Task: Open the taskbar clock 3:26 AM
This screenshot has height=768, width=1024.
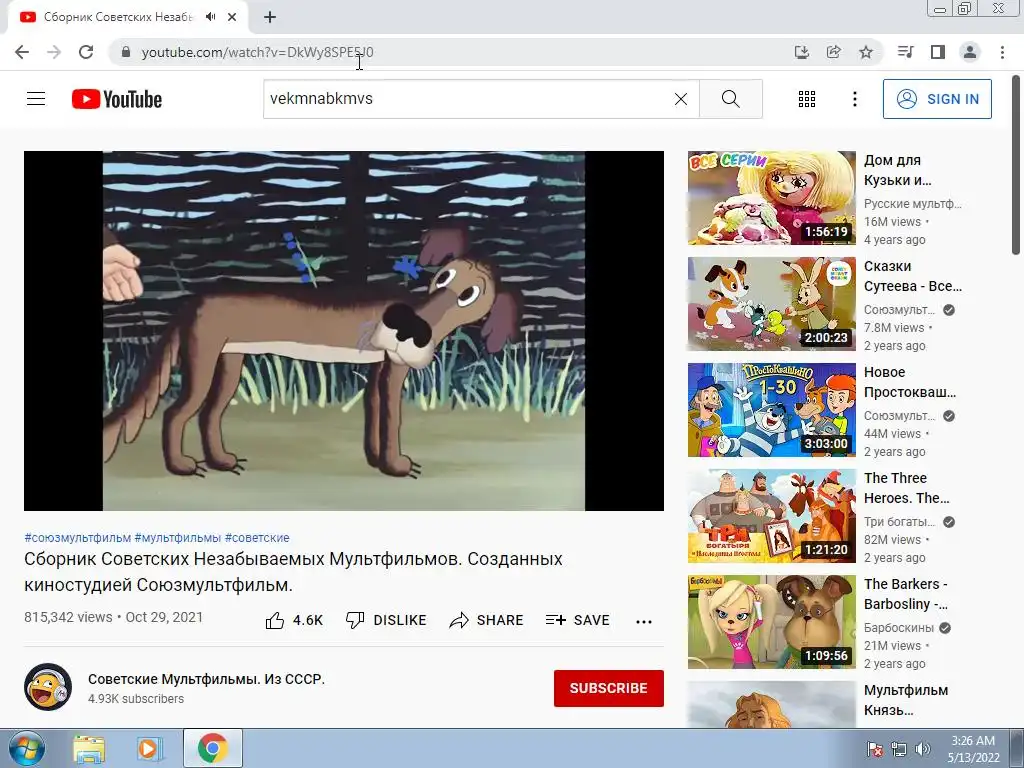Action: click(973, 749)
